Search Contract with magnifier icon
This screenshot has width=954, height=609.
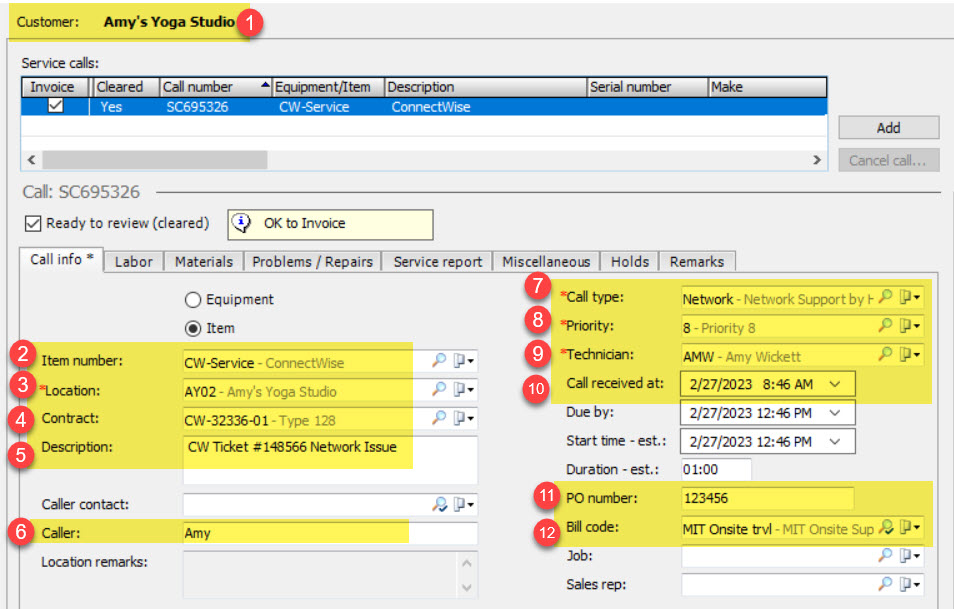pos(439,417)
